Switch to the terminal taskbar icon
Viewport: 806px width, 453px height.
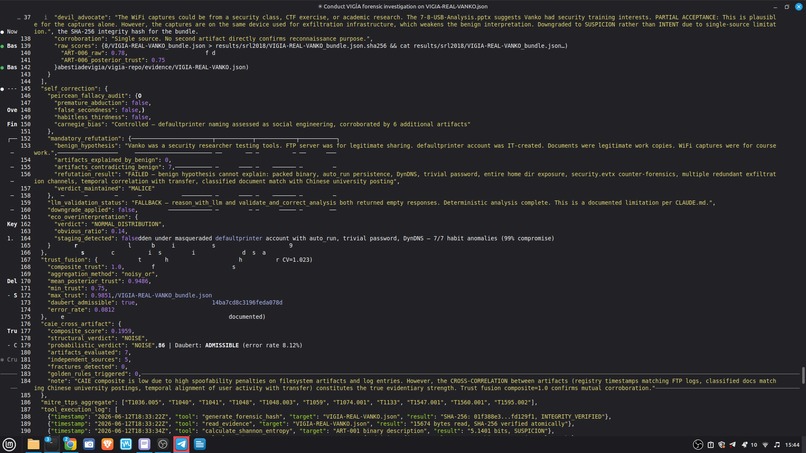tap(51, 444)
